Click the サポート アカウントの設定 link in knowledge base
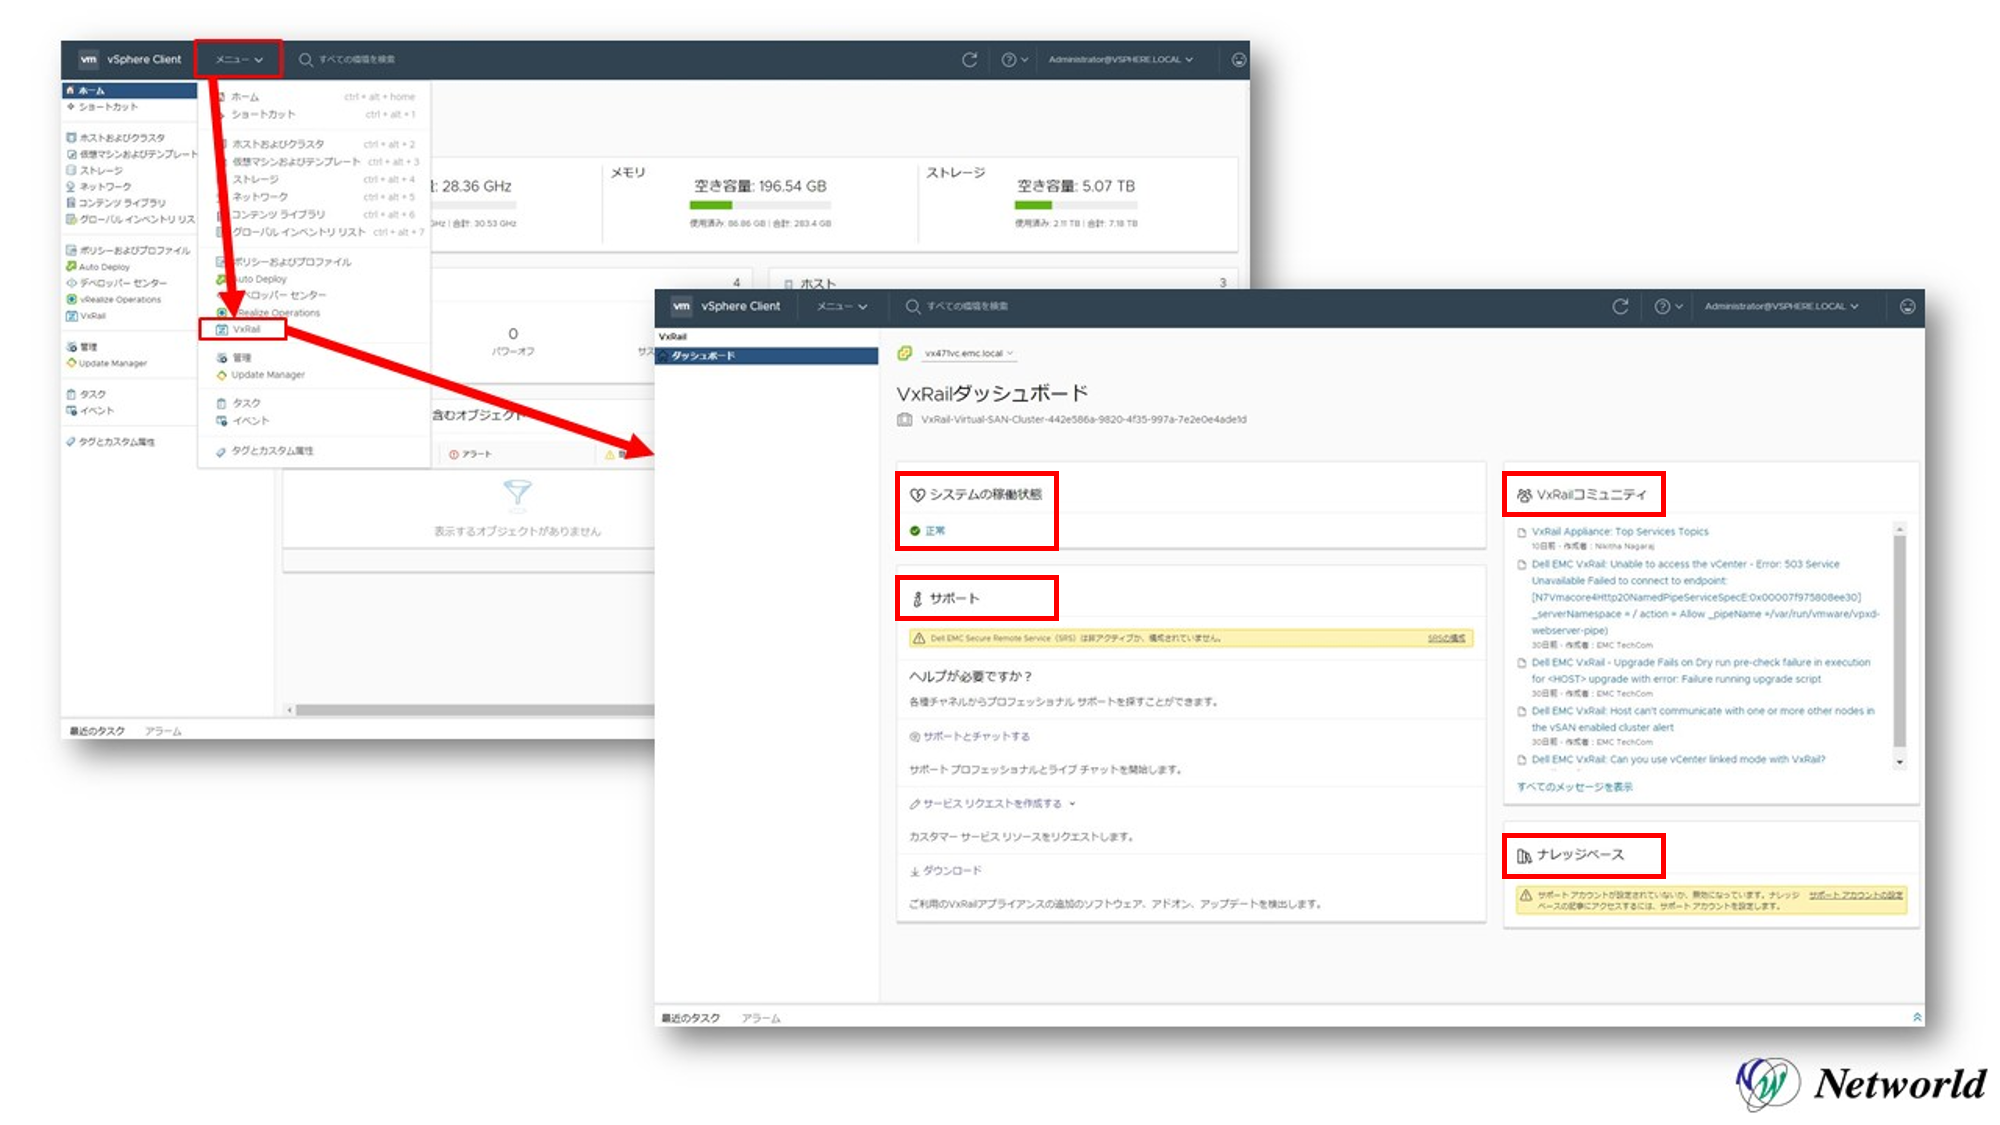The width and height of the screenshot is (2000, 1125). coord(1855,895)
